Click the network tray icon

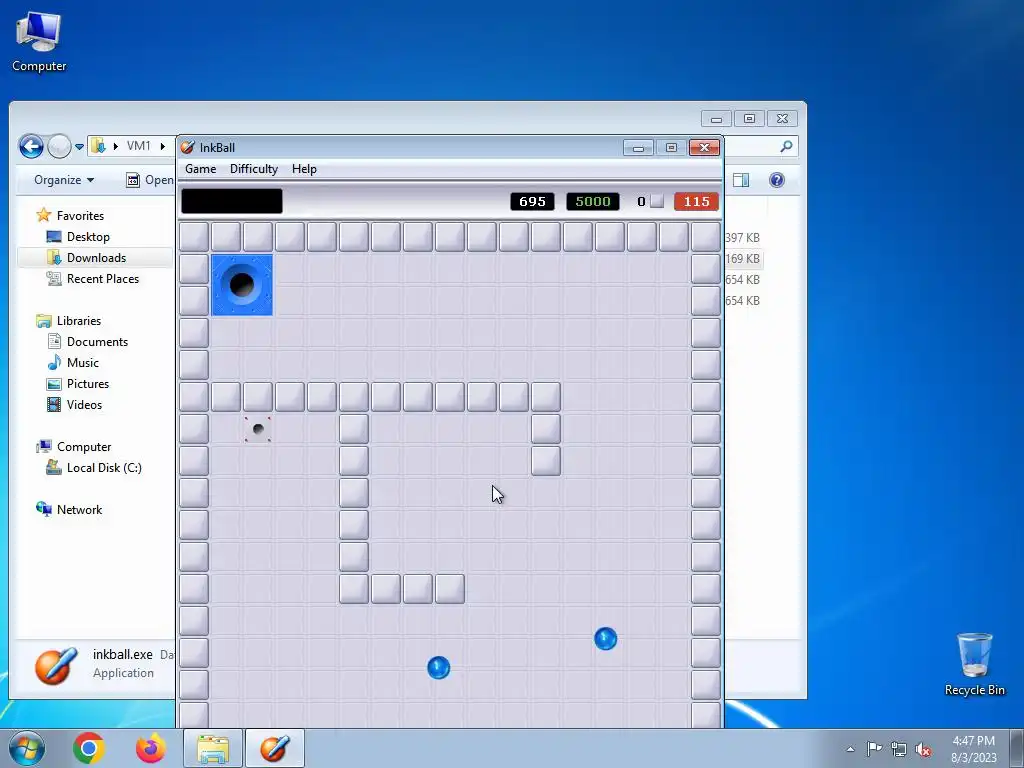(x=899, y=749)
